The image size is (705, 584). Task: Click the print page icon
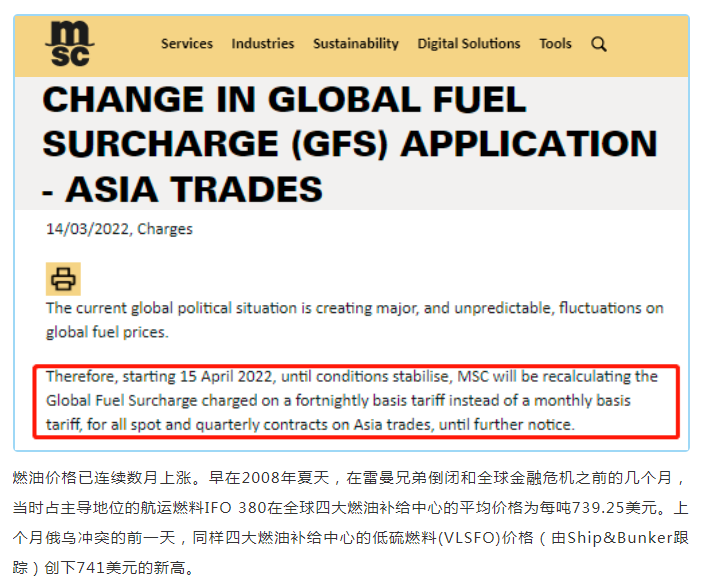click(x=63, y=279)
